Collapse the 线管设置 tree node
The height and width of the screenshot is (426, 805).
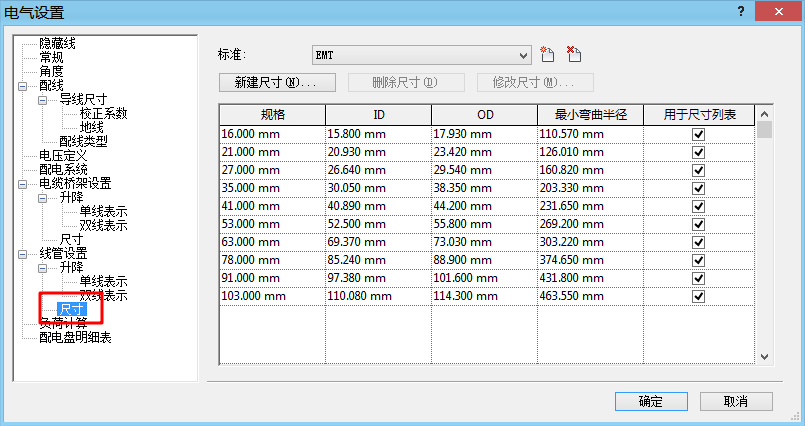(x=23, y=254)
